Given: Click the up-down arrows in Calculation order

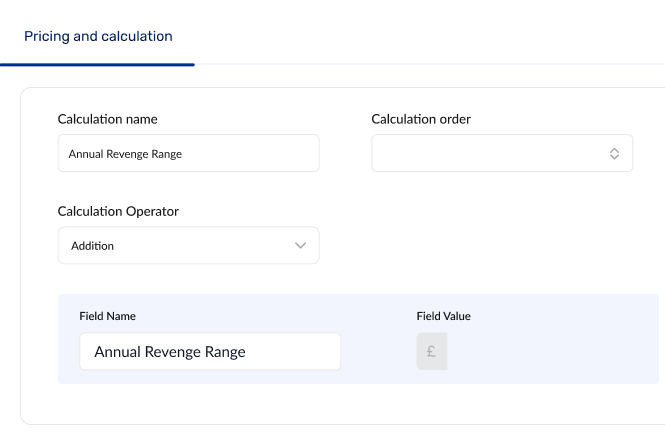Looking at the screenshot, I should pyautogui.click(x=614, y=154).
